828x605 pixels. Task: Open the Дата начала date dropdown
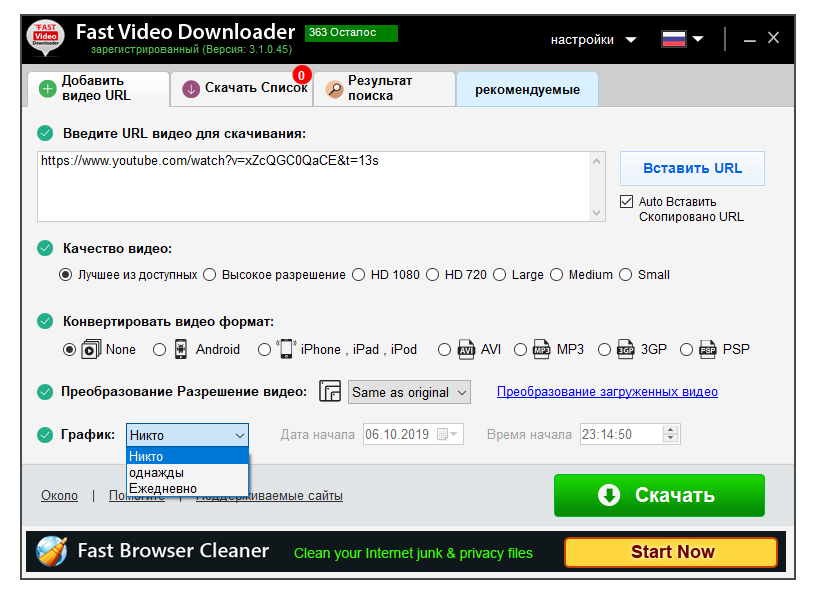pos(454,434)
